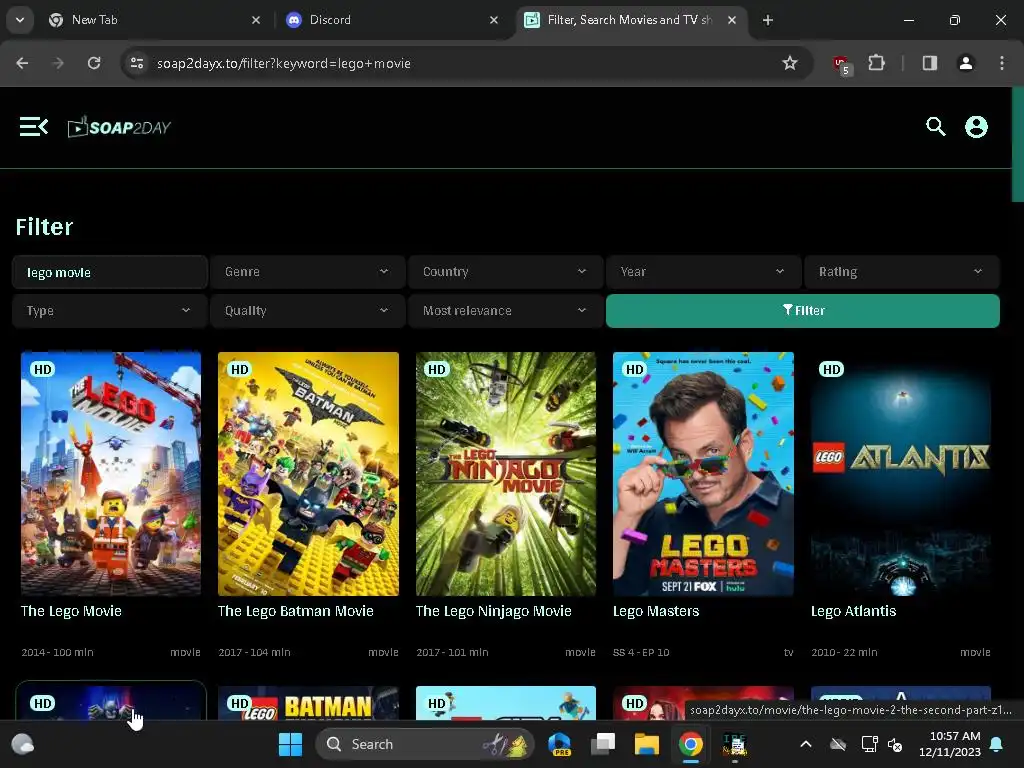Click The Lego Ninjago Movie title link
Viewport: 1024px width, 768px height.
click(x=494, y=611)
